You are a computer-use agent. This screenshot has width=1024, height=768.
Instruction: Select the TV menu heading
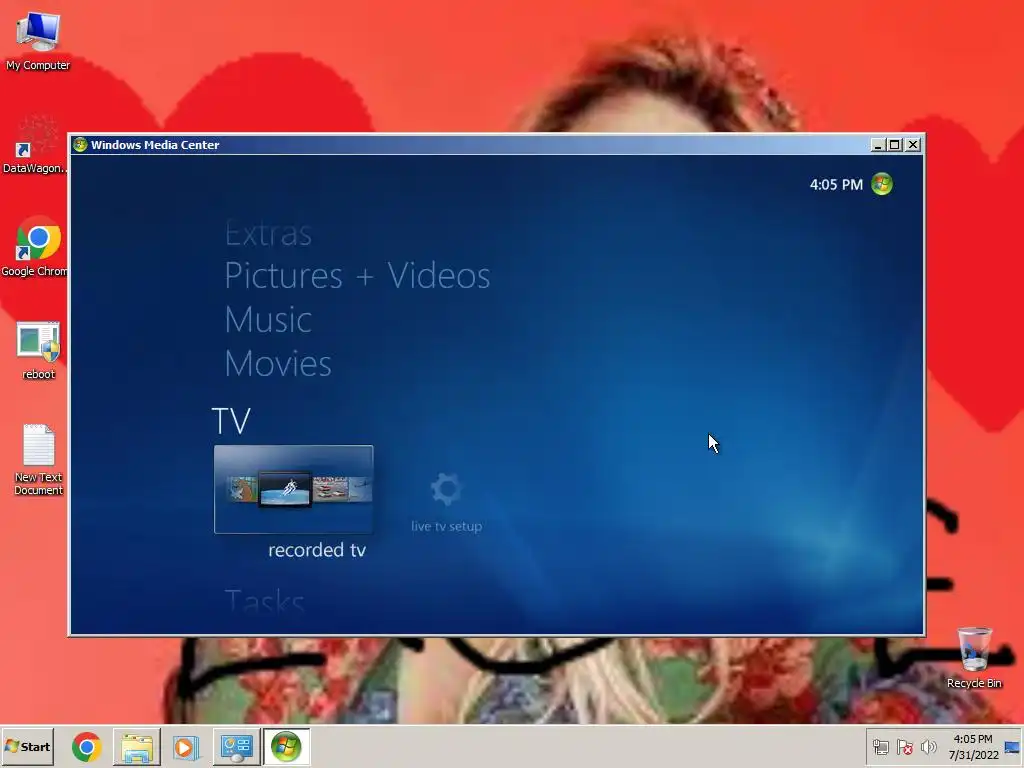pos(231,421)
